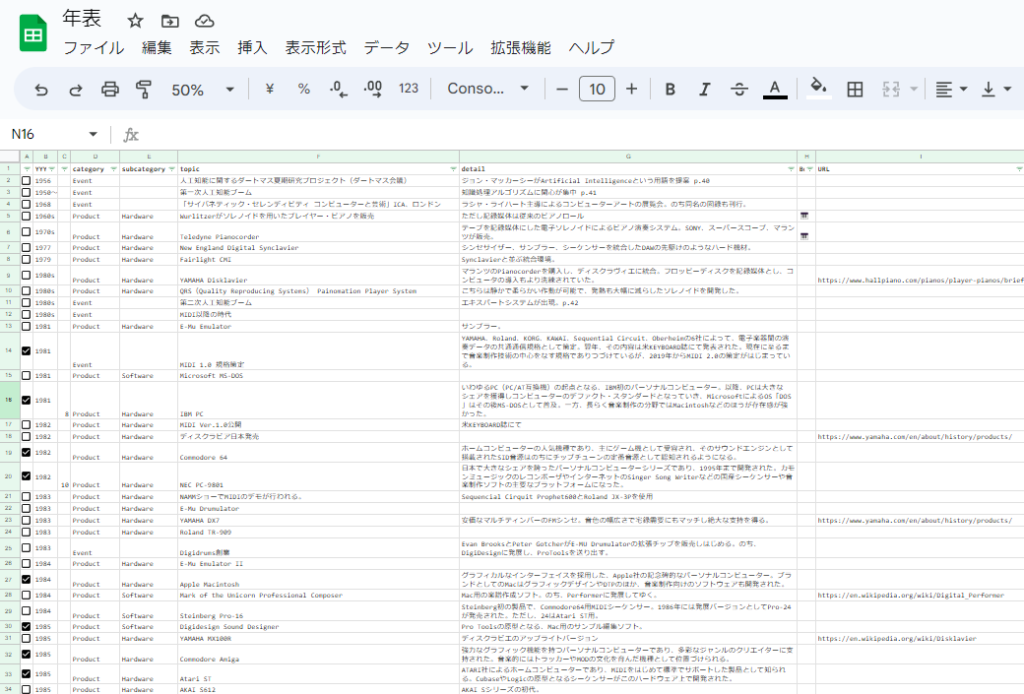Uncheck the checkbox in row 20 (NEC PC-9801)
1024x694 pixels.
click(x=26, y=477)
